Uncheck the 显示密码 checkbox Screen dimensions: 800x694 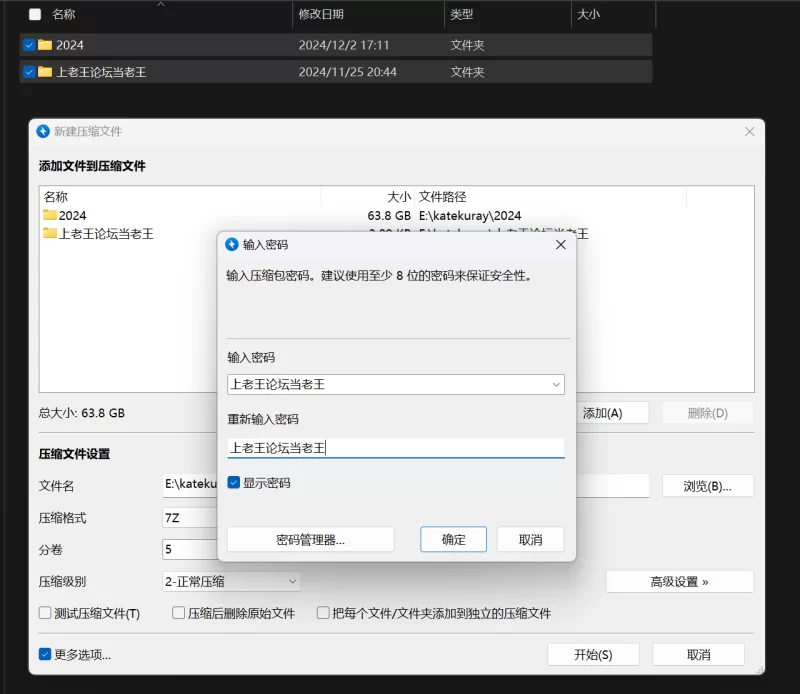click(x=234, y=483)
